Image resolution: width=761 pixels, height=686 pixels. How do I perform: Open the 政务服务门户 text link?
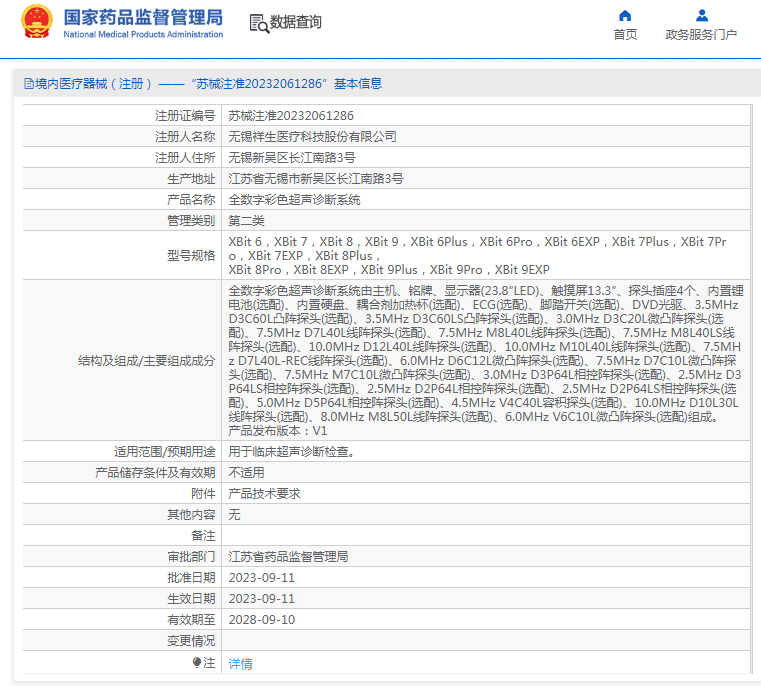click(x=701, y=34)
